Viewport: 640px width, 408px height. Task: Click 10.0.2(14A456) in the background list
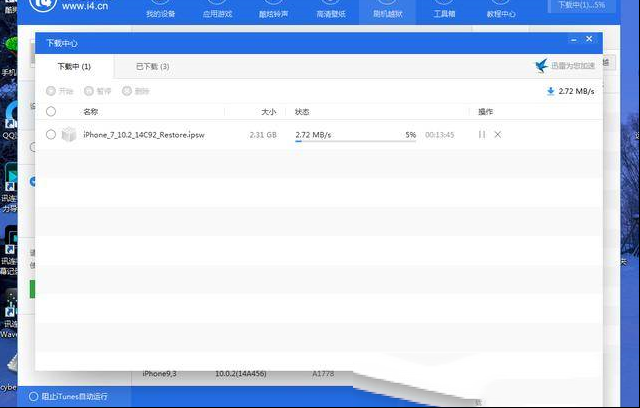(x=241, y=373)
